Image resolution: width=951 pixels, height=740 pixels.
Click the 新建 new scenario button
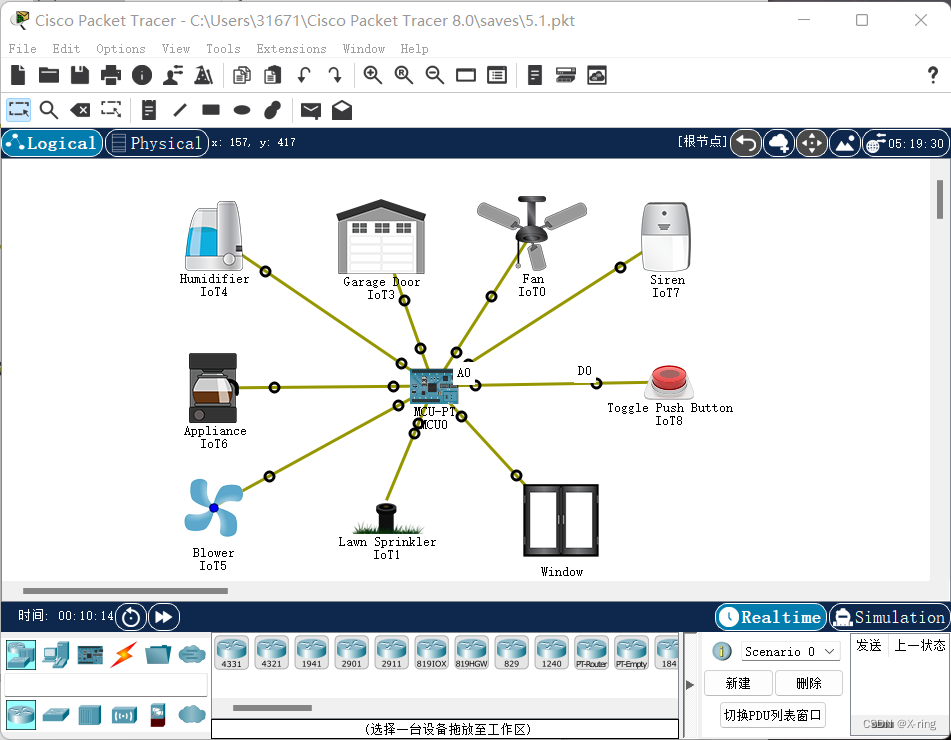[x=738, y=684]
